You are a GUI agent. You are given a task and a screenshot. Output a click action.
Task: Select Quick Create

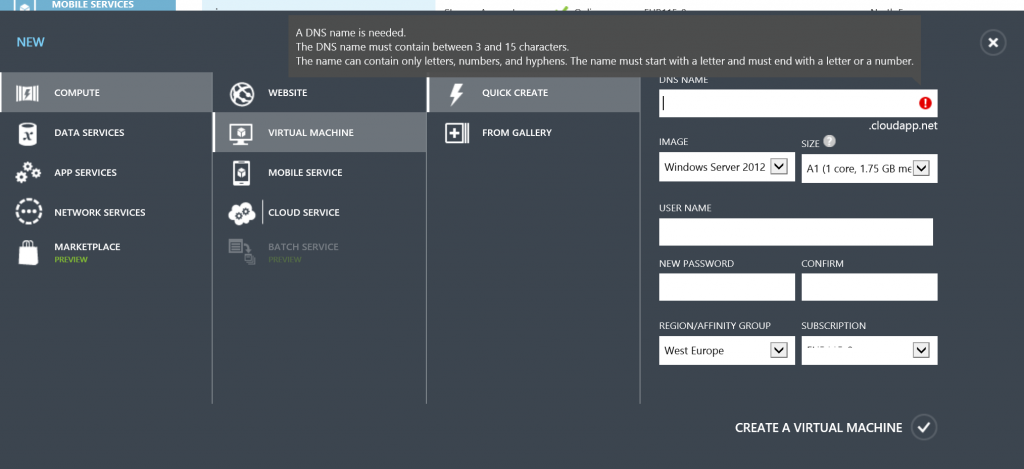(534, 93)
